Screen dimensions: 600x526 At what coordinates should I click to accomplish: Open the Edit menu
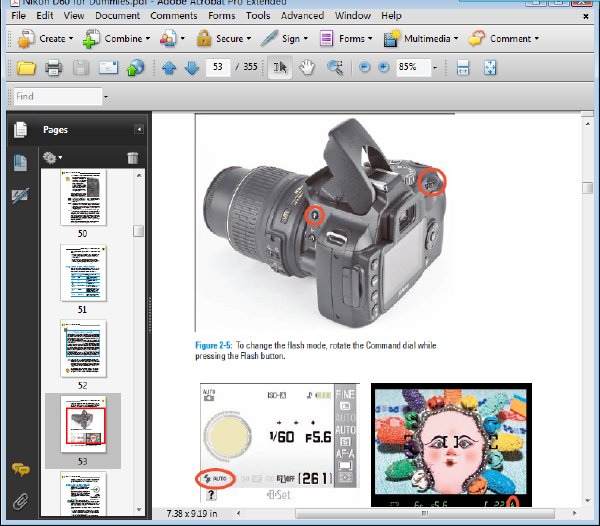tap(44, 16)
